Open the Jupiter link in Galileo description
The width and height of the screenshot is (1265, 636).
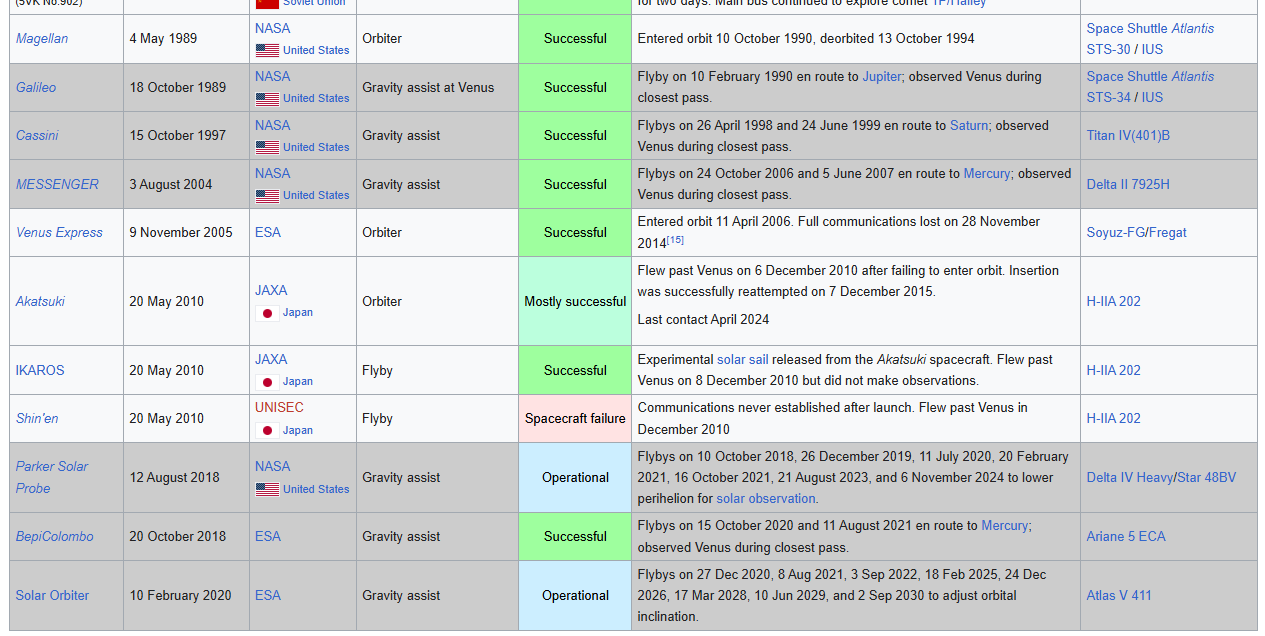(x=882, y=76)
